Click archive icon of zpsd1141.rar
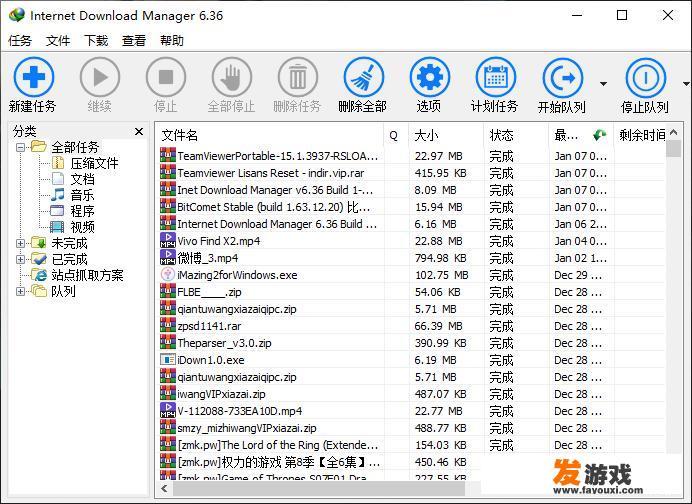692x504 pixels. (168, 326)
